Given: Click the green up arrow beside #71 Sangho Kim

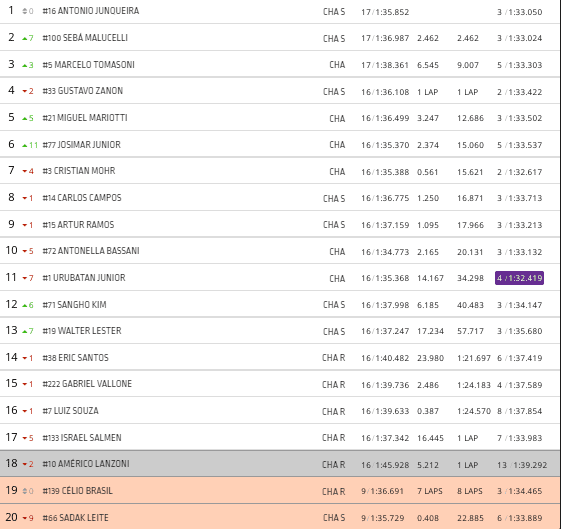Looking at the screenshot, I should (x=25, y=305).
